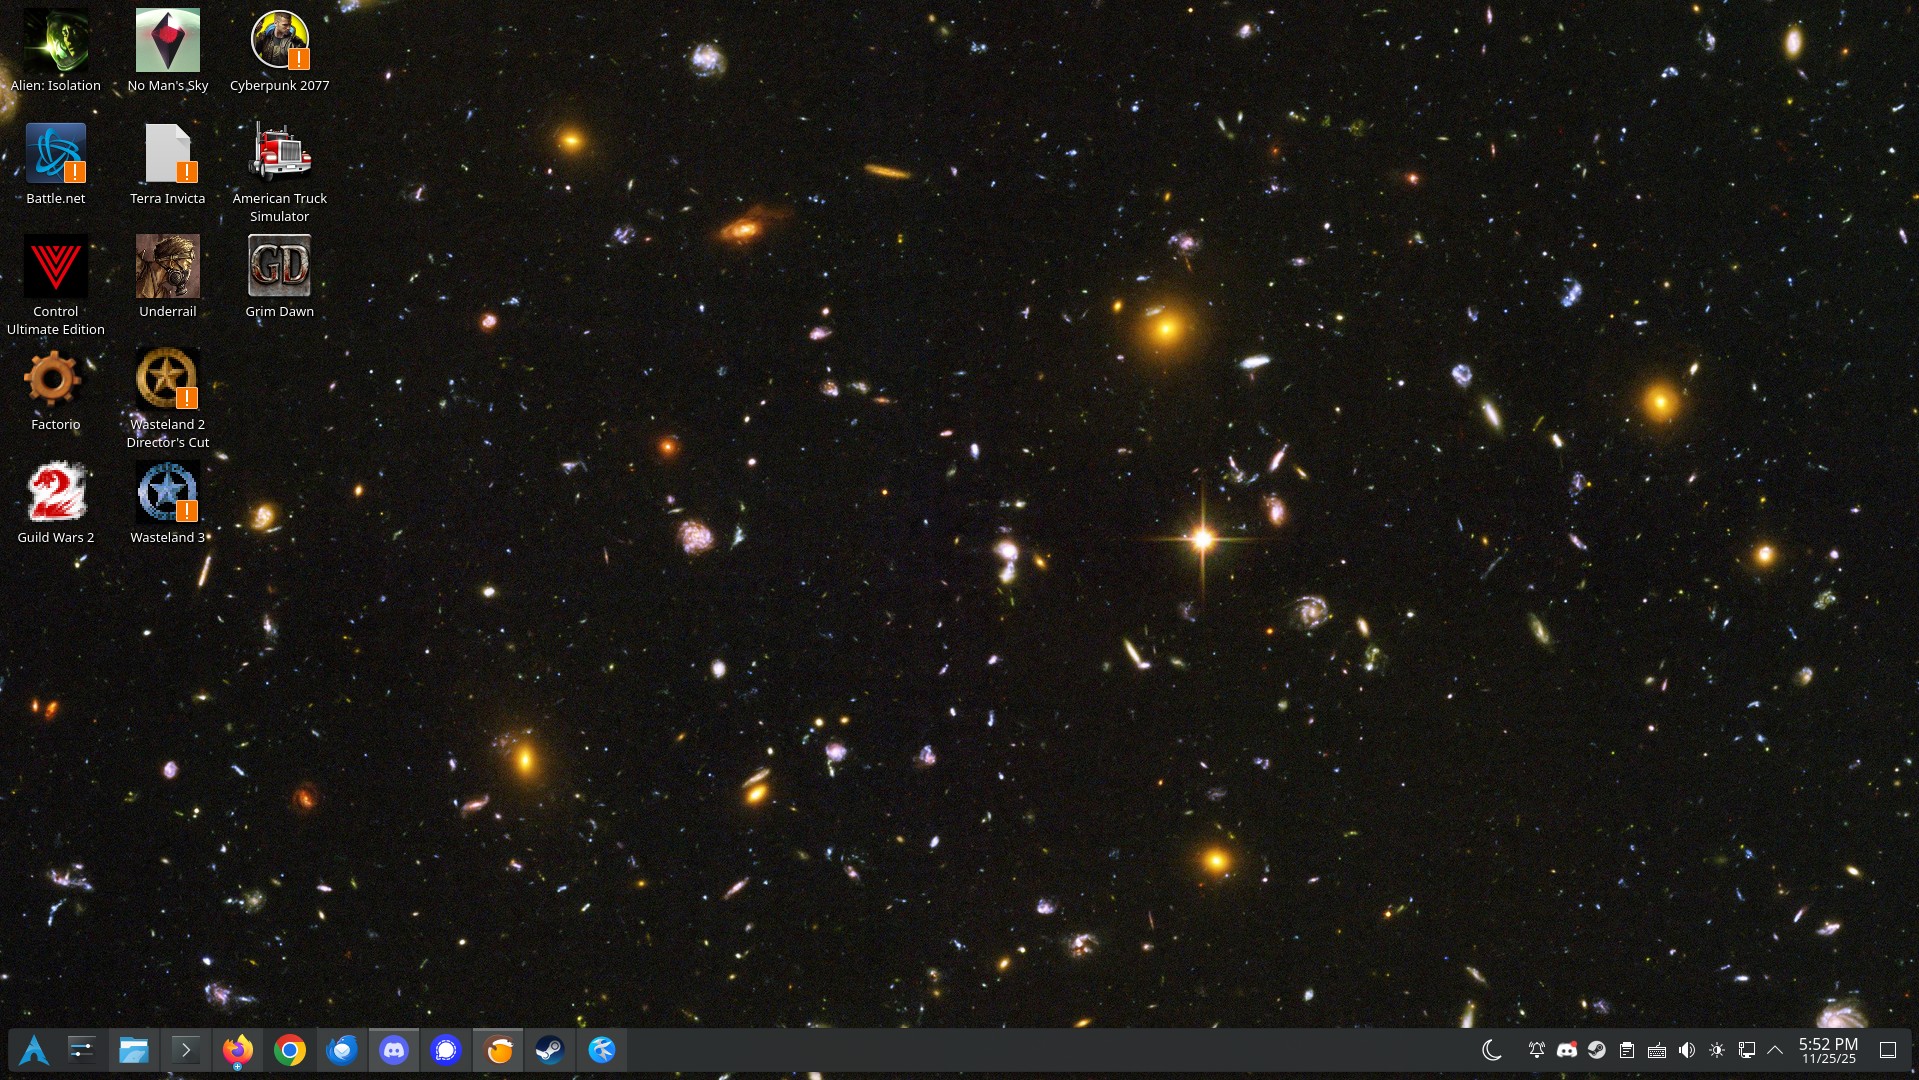Open Firefox from the taskbar
Viewport: 1919px width, 1080px height.
[x=238, y=1050]
